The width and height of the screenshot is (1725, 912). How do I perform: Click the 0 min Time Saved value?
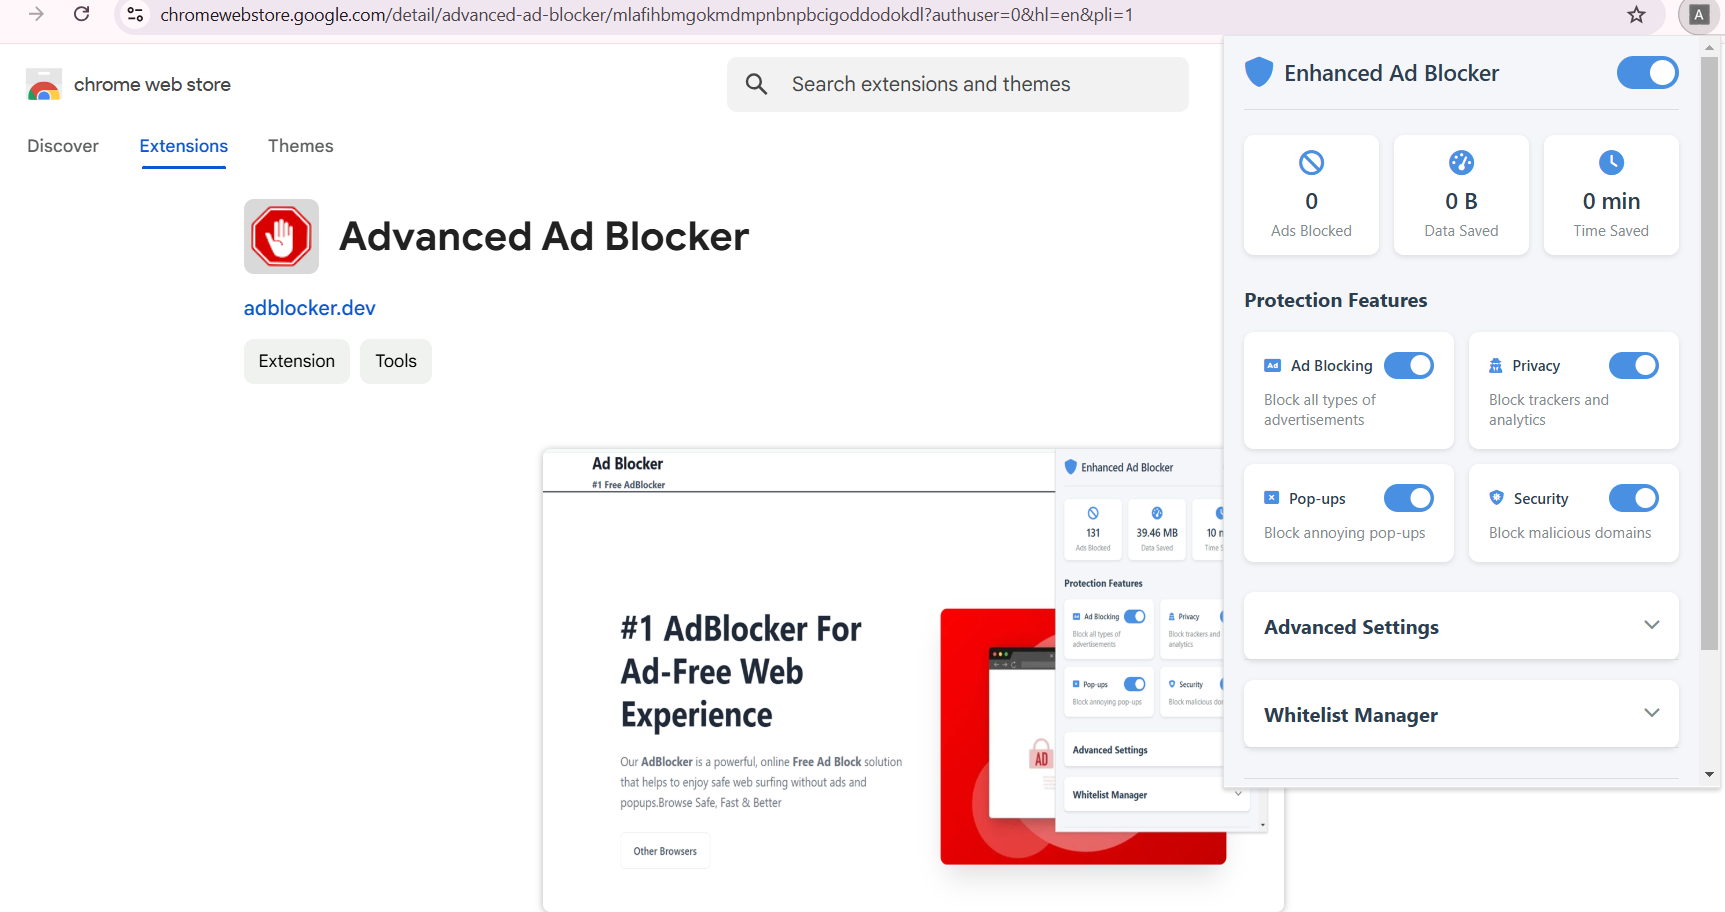(1611, 201)
